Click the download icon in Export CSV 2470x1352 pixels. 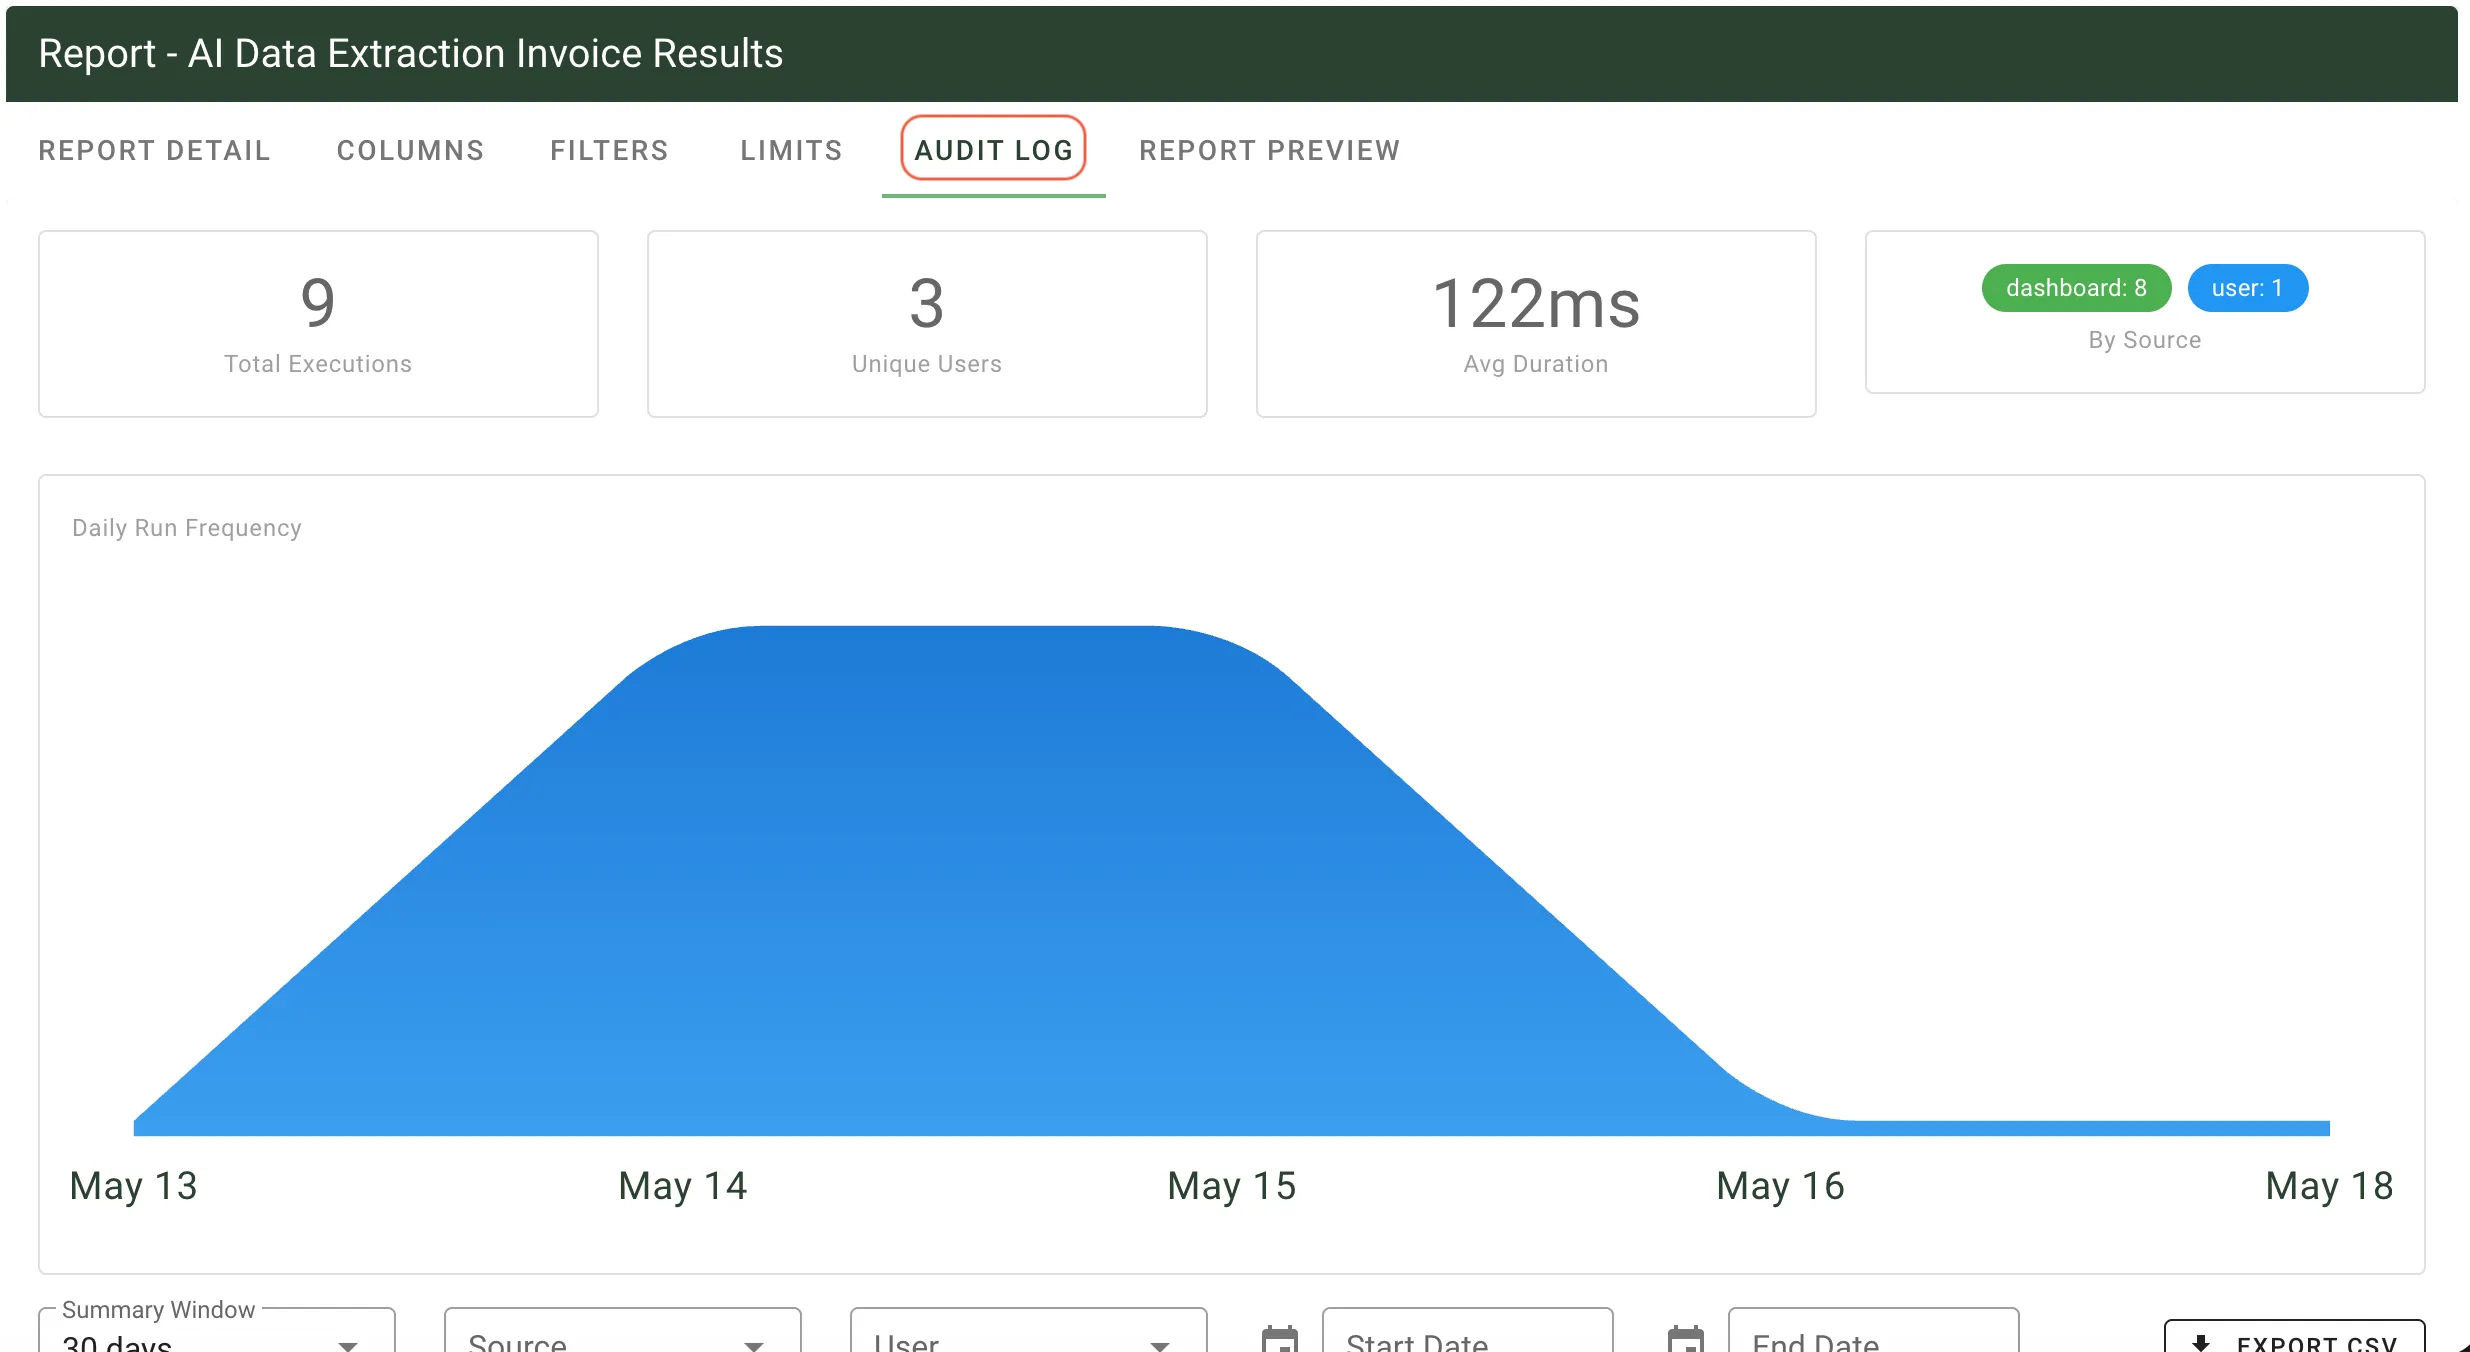[2200, 1342]
